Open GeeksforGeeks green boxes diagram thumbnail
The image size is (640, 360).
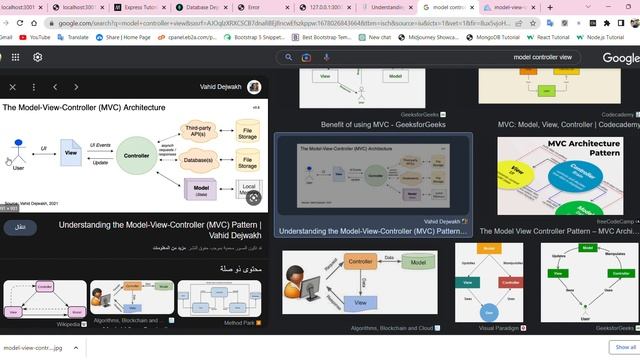(590, 282)
